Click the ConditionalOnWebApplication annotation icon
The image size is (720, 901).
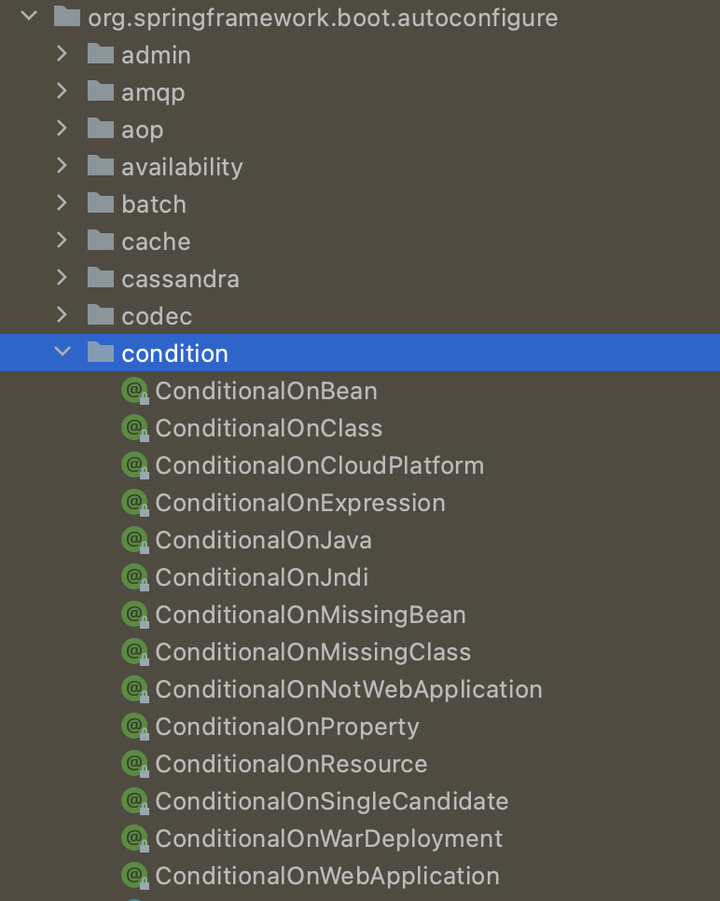click(x=134, y=876)
